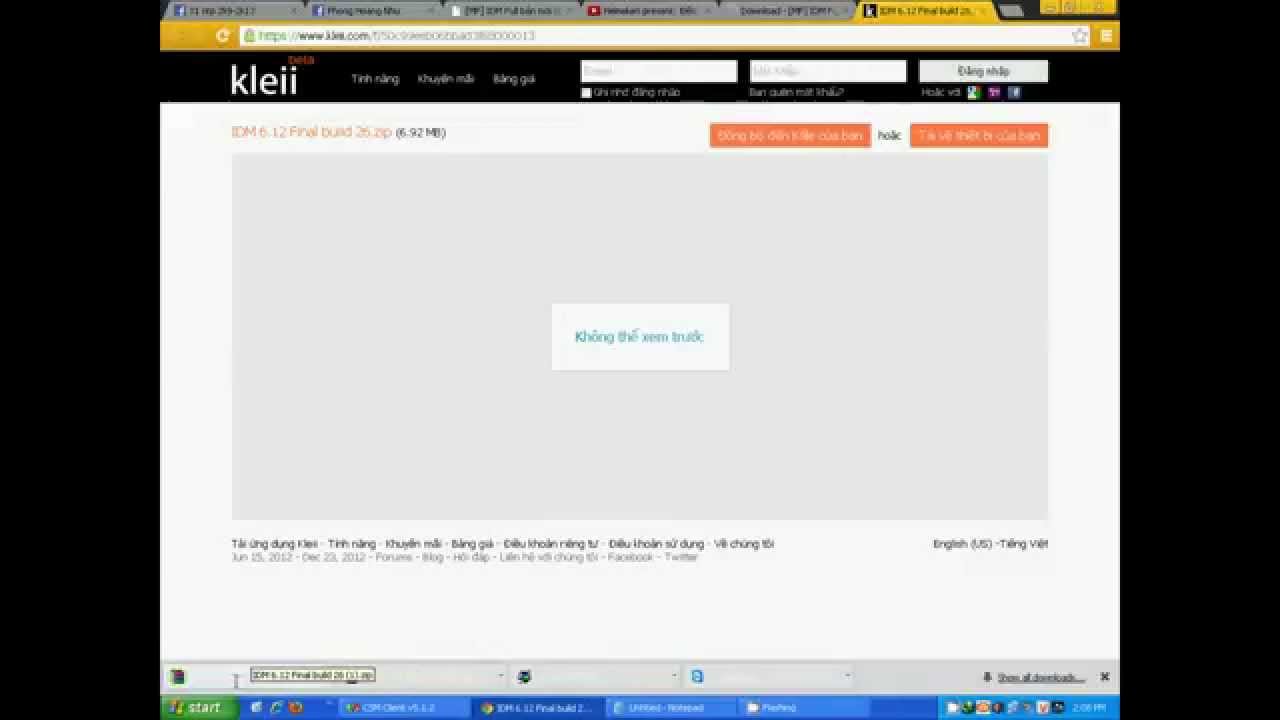Open the Tính năng nav item
1280x720 pixels.
(x=375, y=78)
